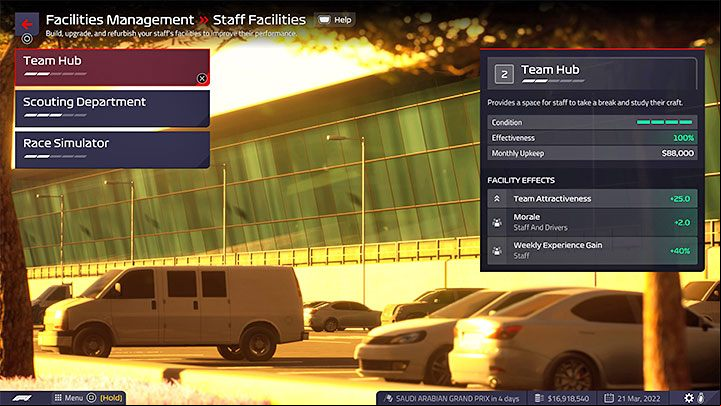Click the next race flag icon
721x406 pixels.
click(389, 398)
